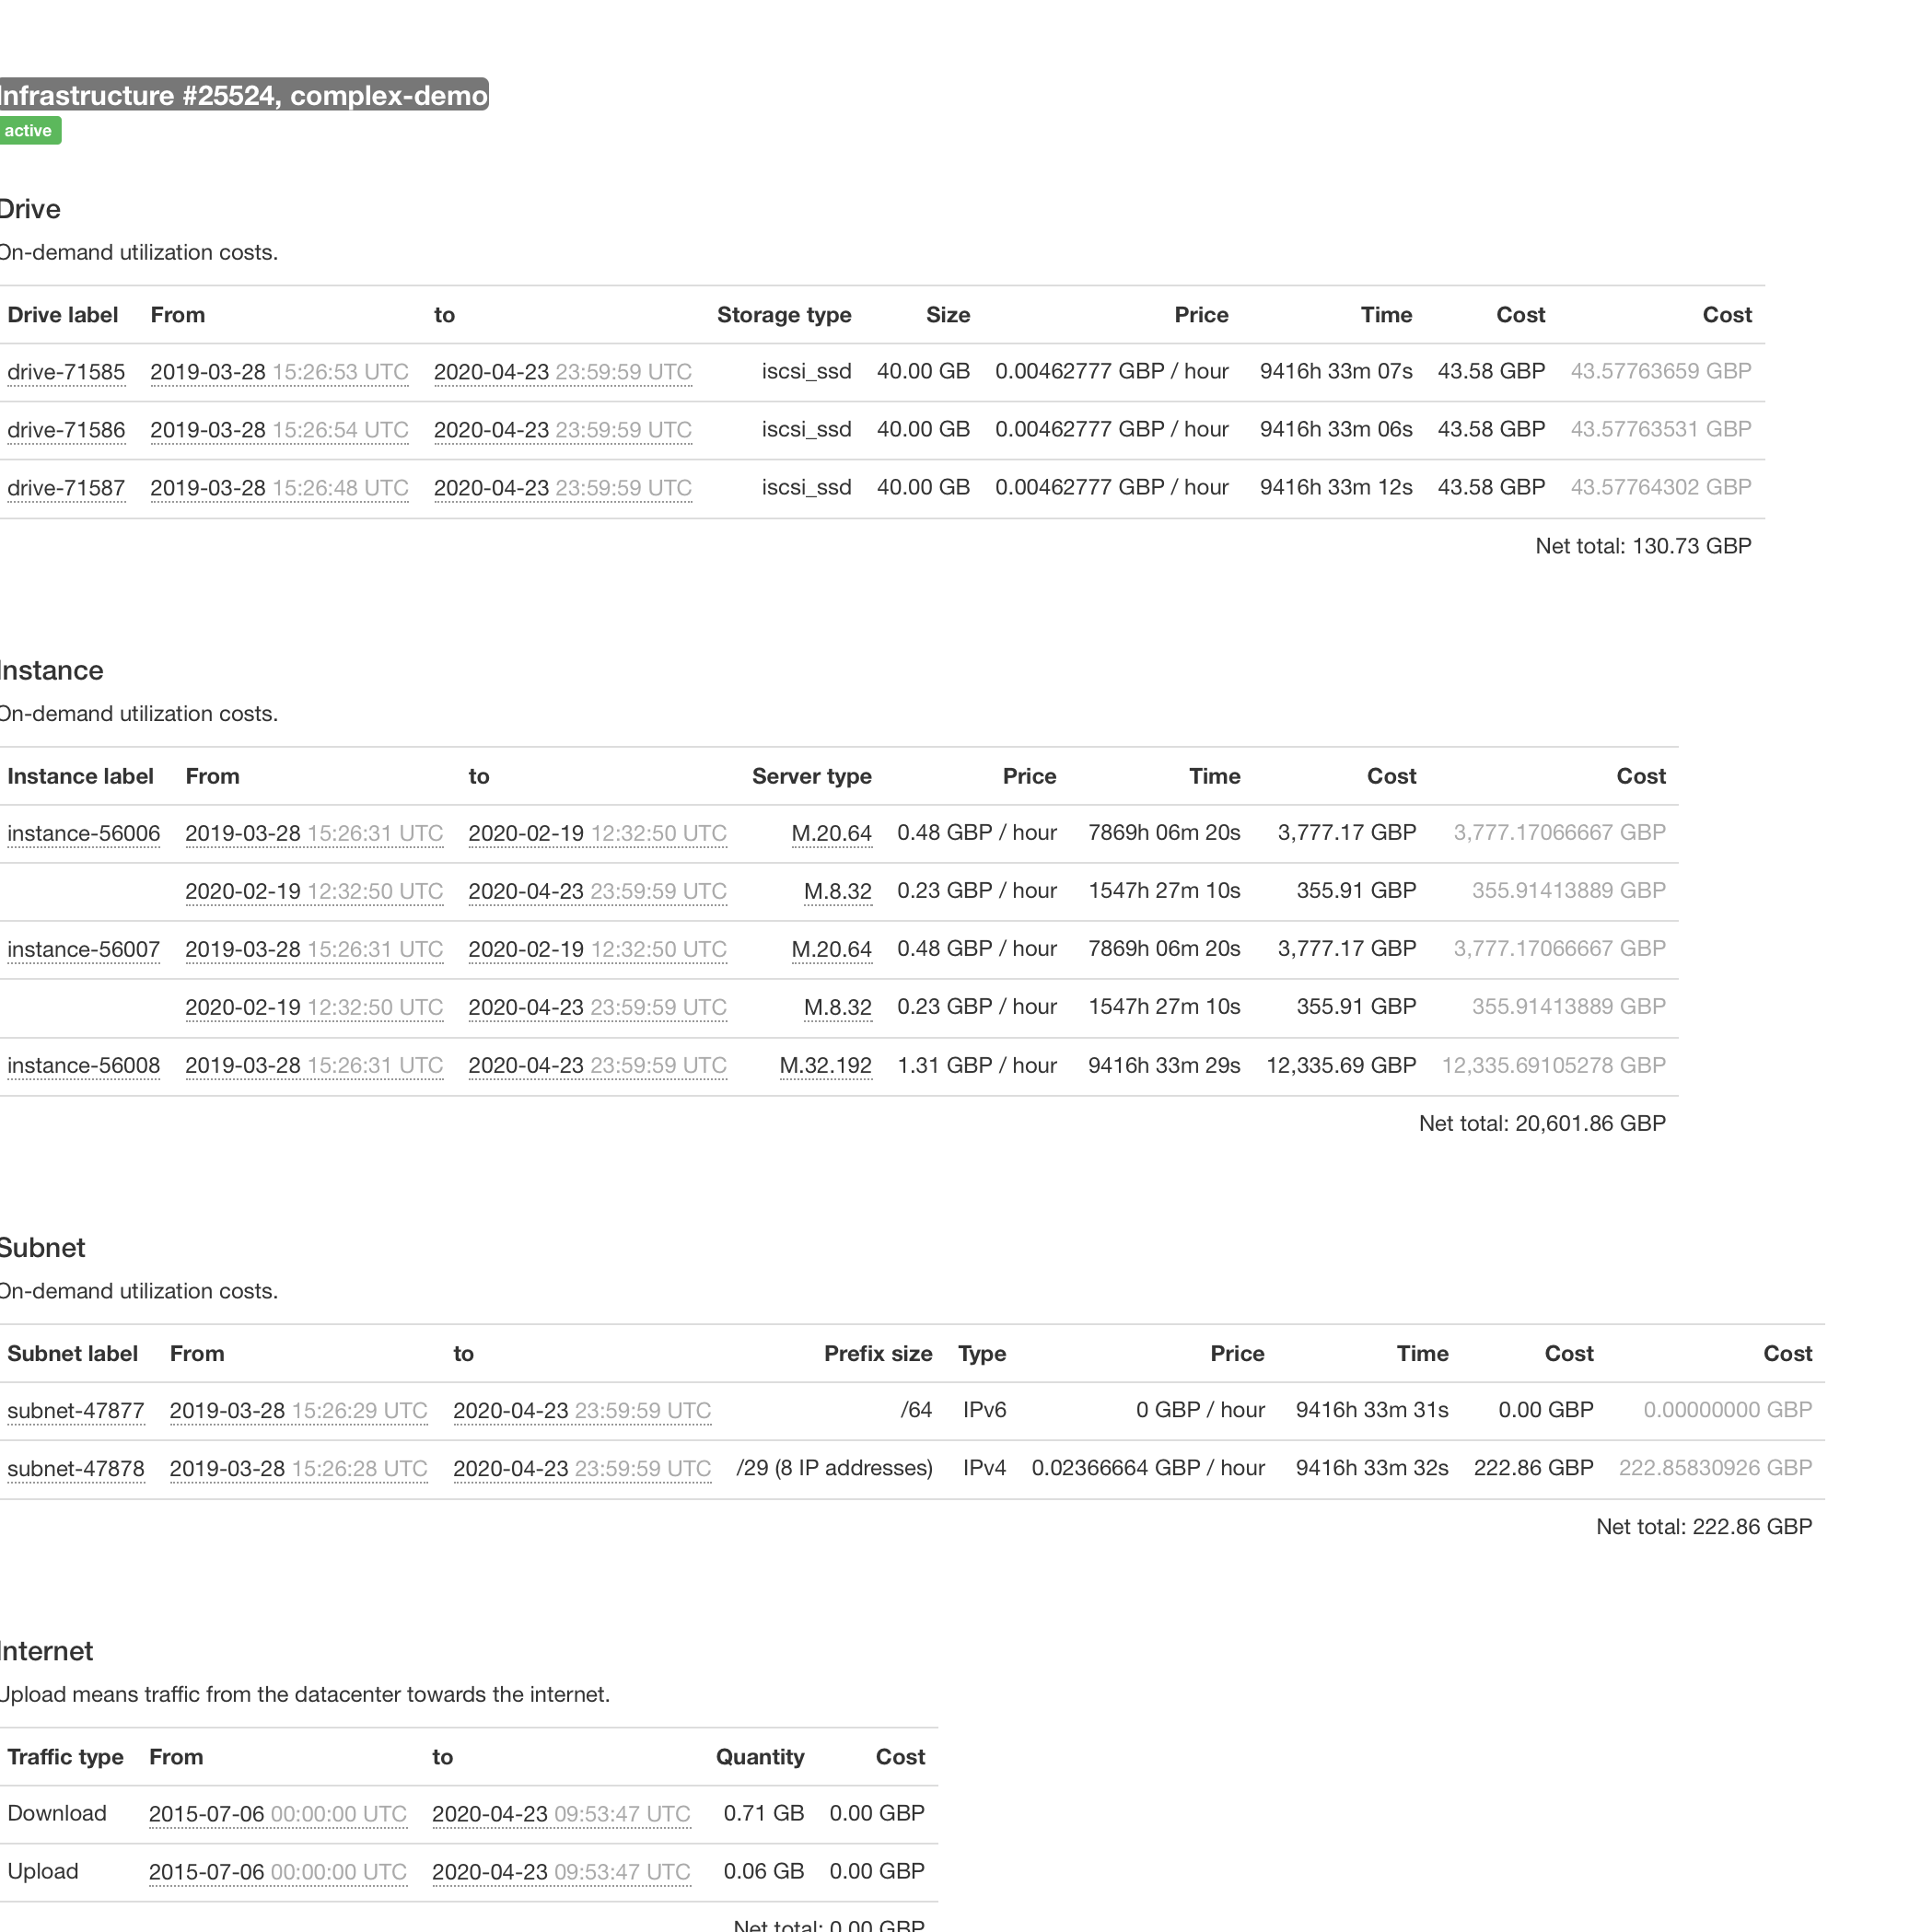1921x1932 pixels.
Task: Click Download quantity 0.71 GB
Action: pos(764,1813)
